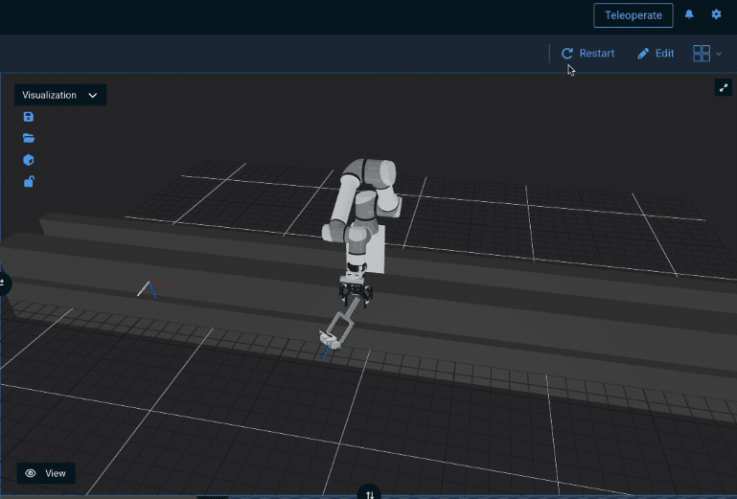Click the grid layout icon
737x499 pixels.
coord(702,53)
